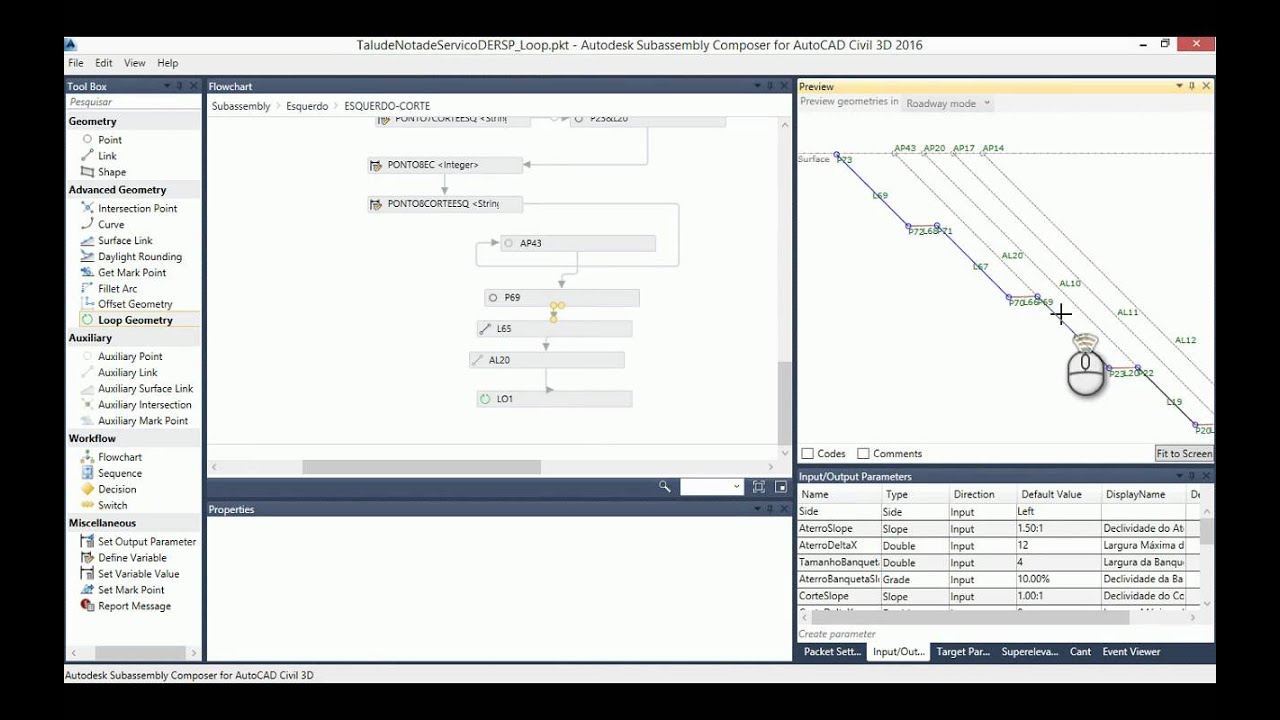Select the L65 link node
The height and width of the screenshot is (720, 1280).
[554, 329]
